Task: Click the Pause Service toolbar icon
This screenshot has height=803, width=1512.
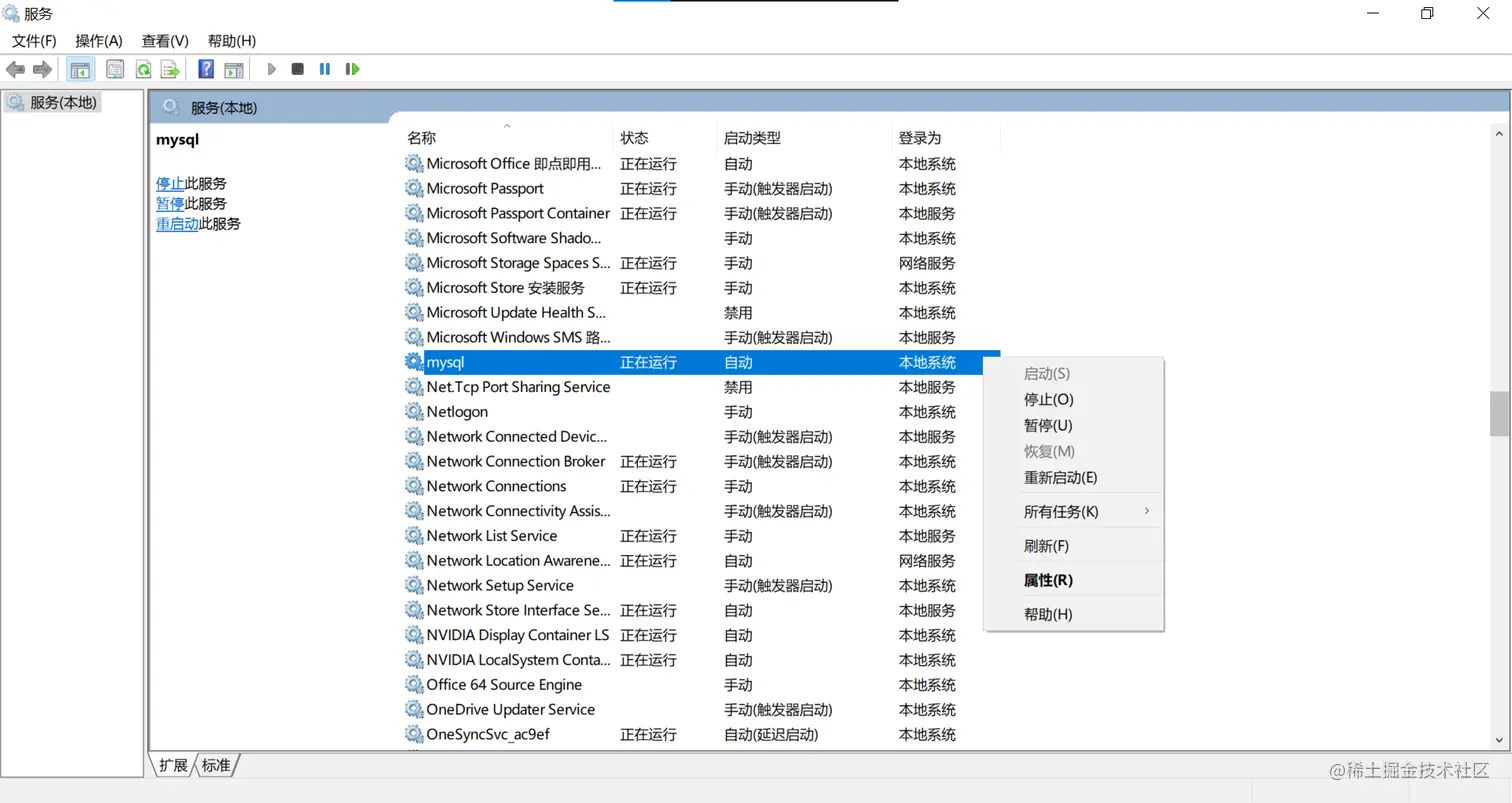Action: pos(324,69)
